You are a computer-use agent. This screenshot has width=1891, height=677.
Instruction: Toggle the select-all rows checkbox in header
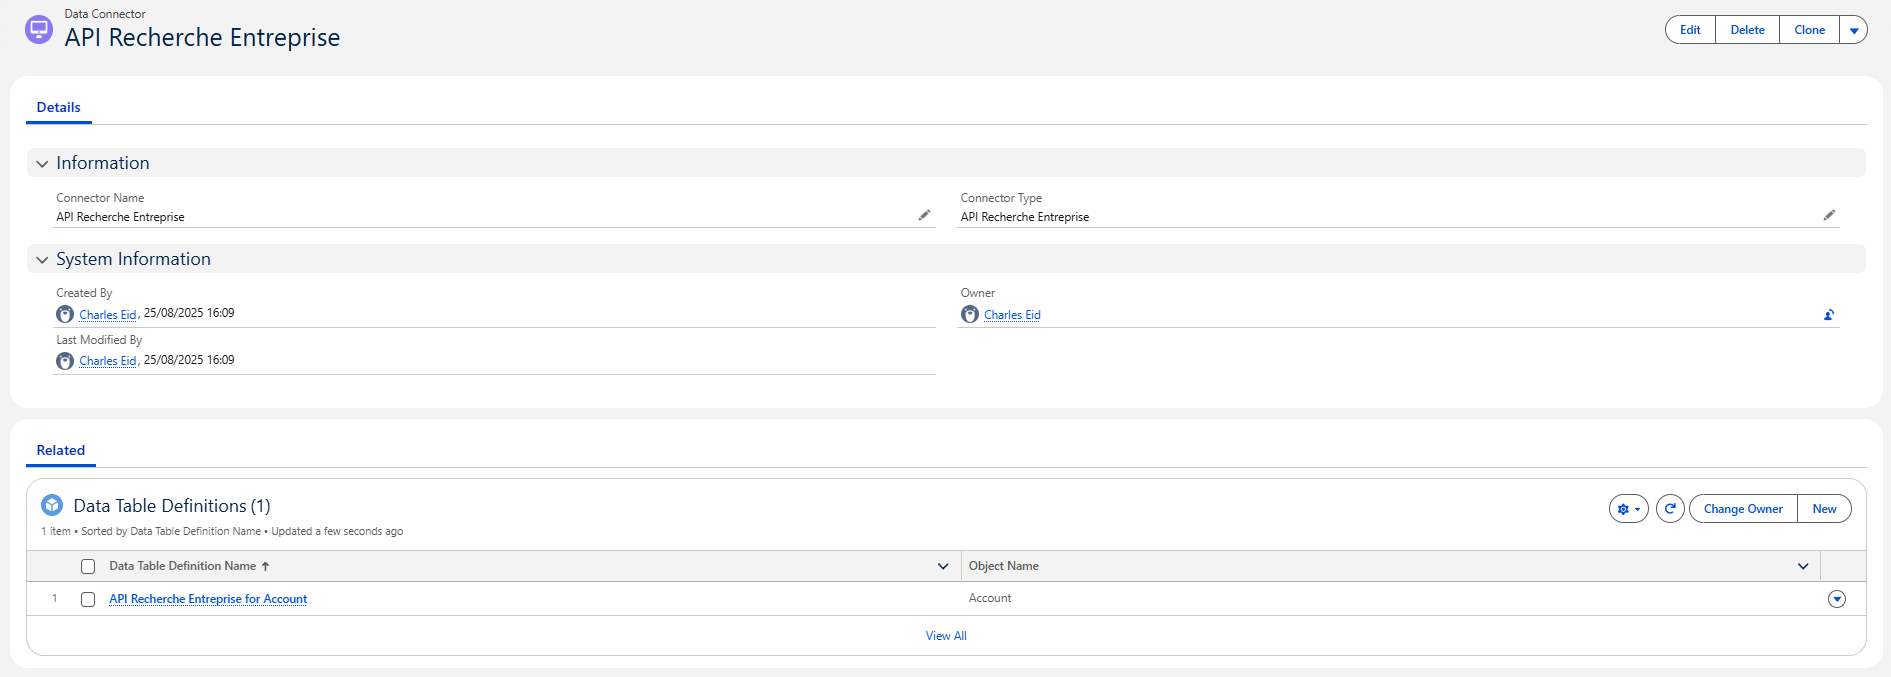point(88,567)
